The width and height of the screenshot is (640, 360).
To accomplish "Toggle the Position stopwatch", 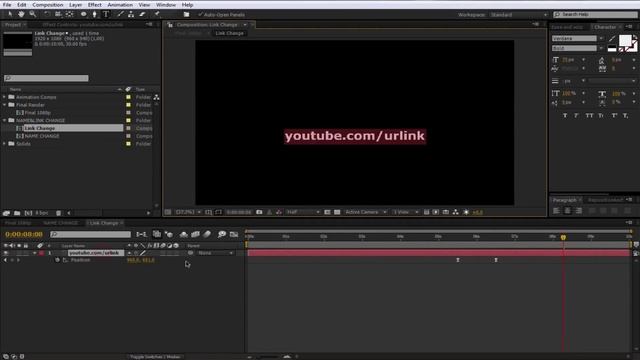I will click(58, 260).
